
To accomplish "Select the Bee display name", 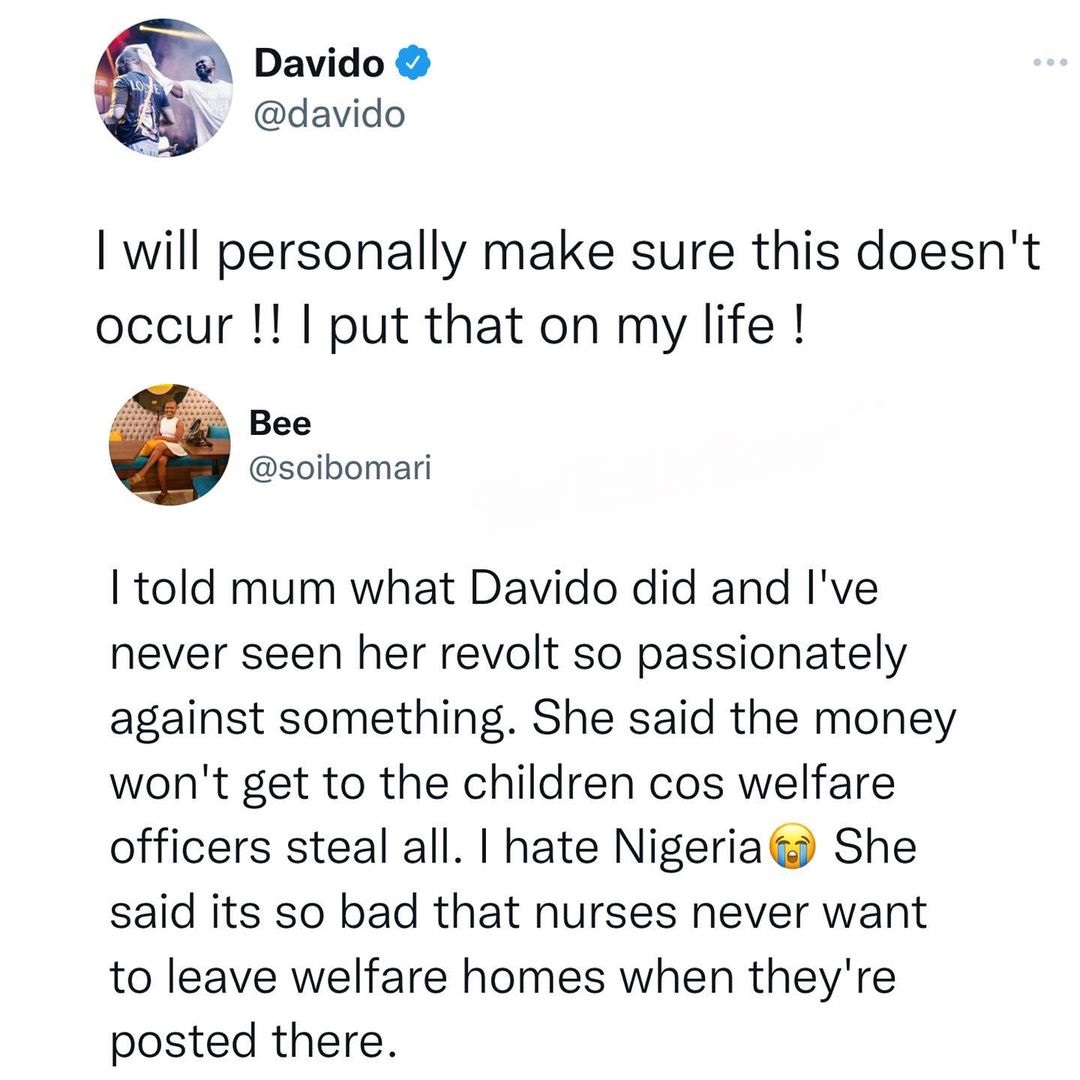I will (x=280, y=423).
